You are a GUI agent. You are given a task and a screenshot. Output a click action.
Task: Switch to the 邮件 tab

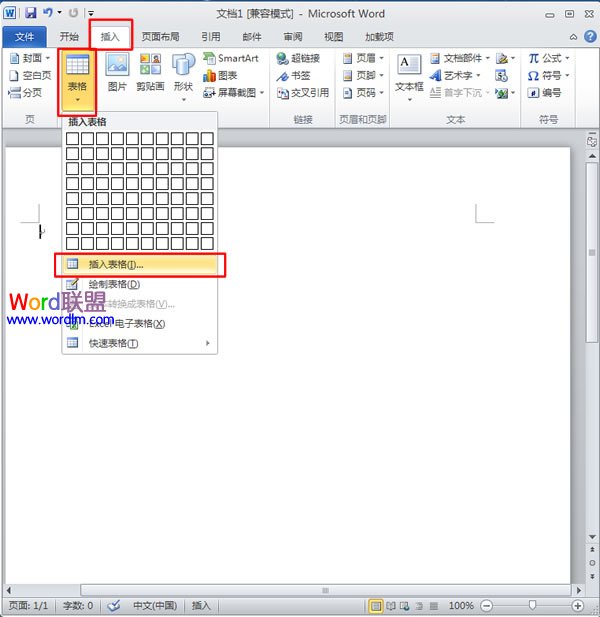(252, 37)
